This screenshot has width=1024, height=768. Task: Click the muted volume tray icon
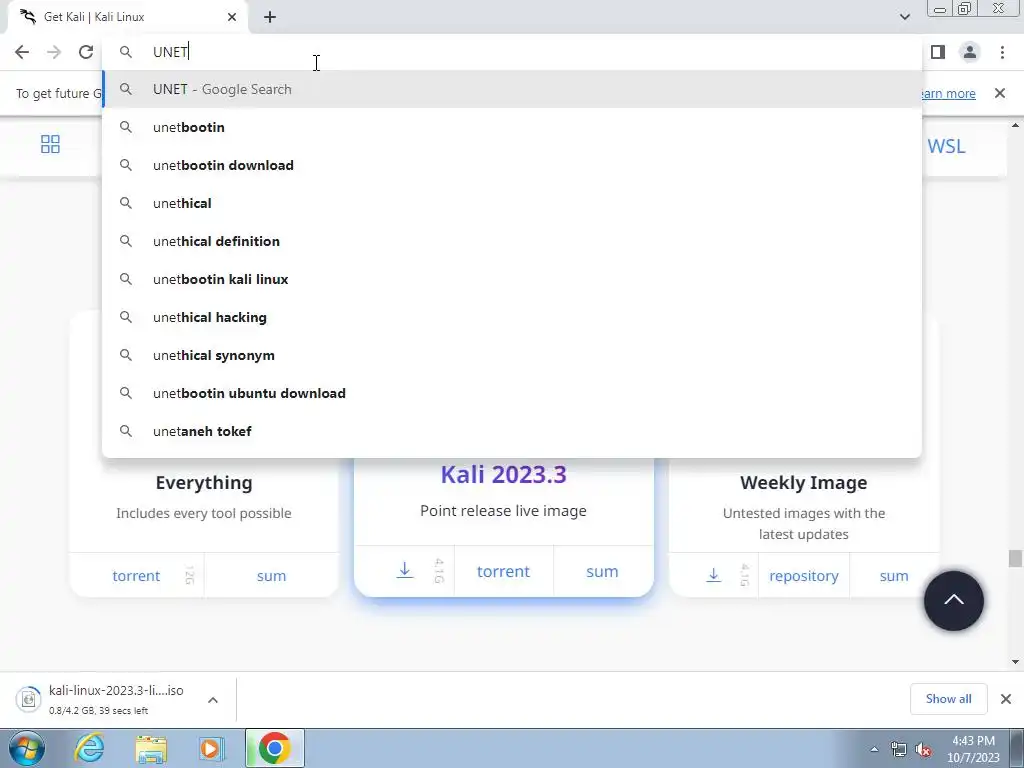[923, 750]
